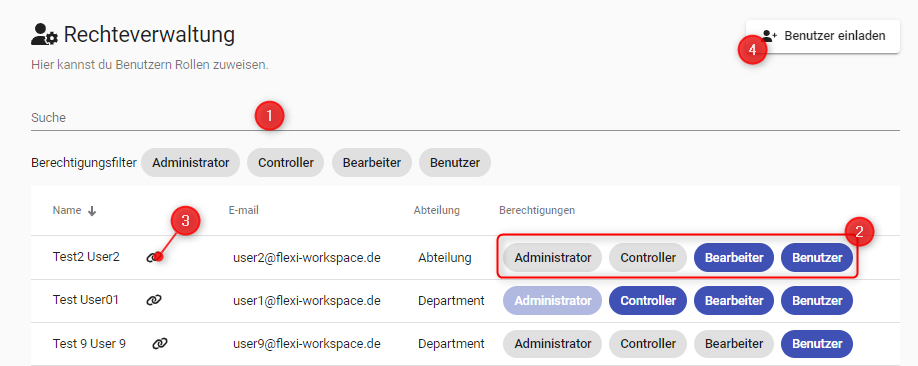Click the Abteilung column header
The width and height of the screenshot is (918, 366).
[x=436, y=210]
